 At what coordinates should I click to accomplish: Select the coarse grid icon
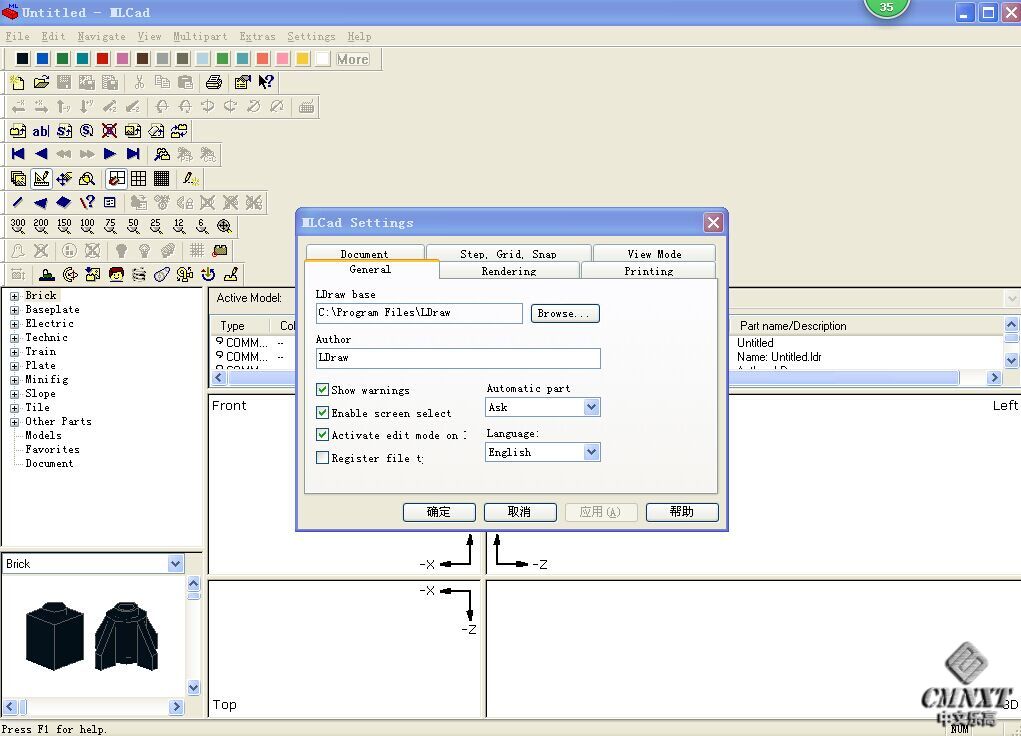(139, 178)
